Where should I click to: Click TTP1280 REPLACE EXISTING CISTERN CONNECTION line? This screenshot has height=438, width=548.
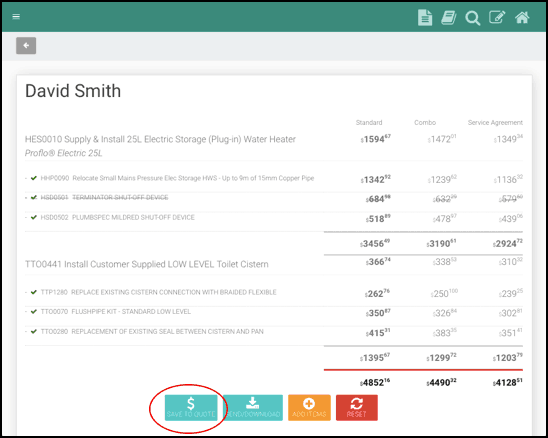[158, 292]
